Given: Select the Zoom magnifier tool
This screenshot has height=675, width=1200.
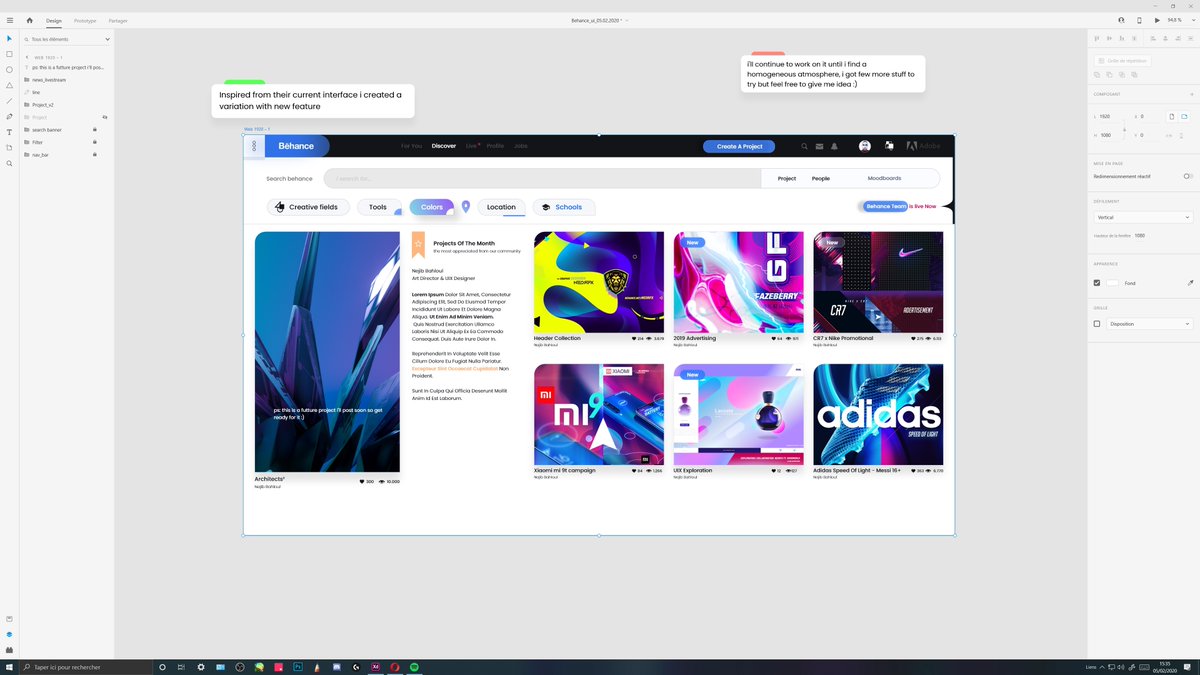Looking at the screenshot, I should (9, 163).
